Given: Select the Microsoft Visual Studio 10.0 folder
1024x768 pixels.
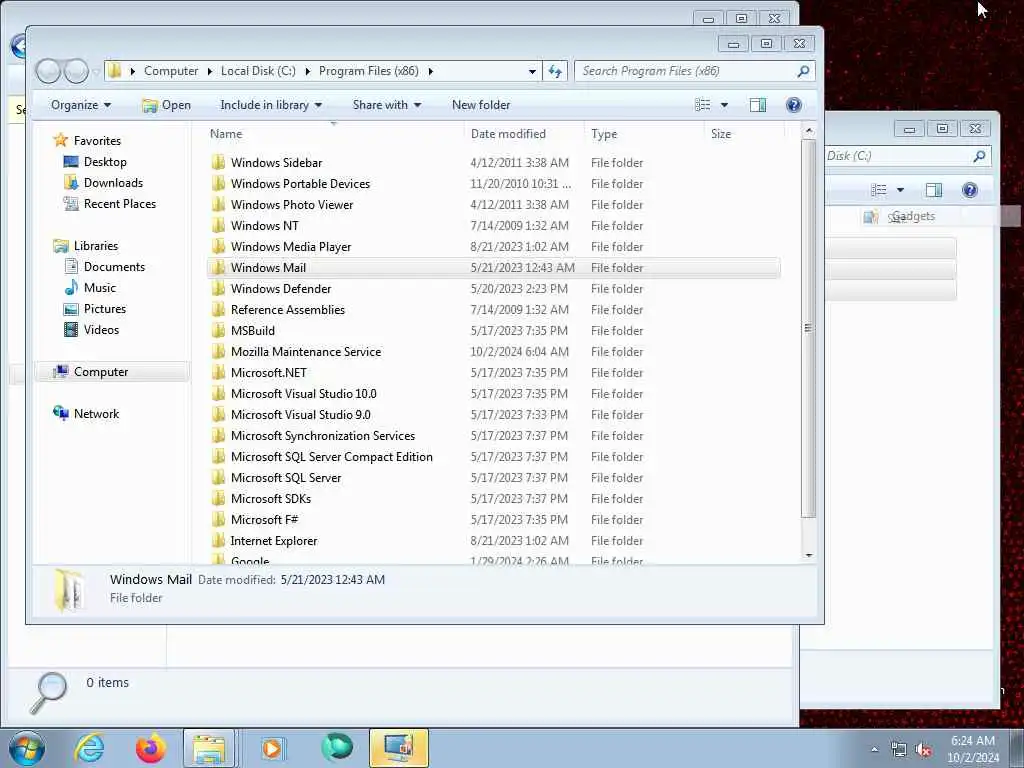Looking at the screenshot, I should tap(304, 393).
